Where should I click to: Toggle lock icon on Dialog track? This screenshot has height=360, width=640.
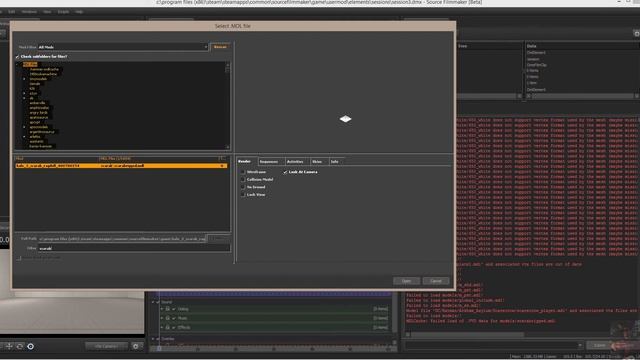click(168, 309)
